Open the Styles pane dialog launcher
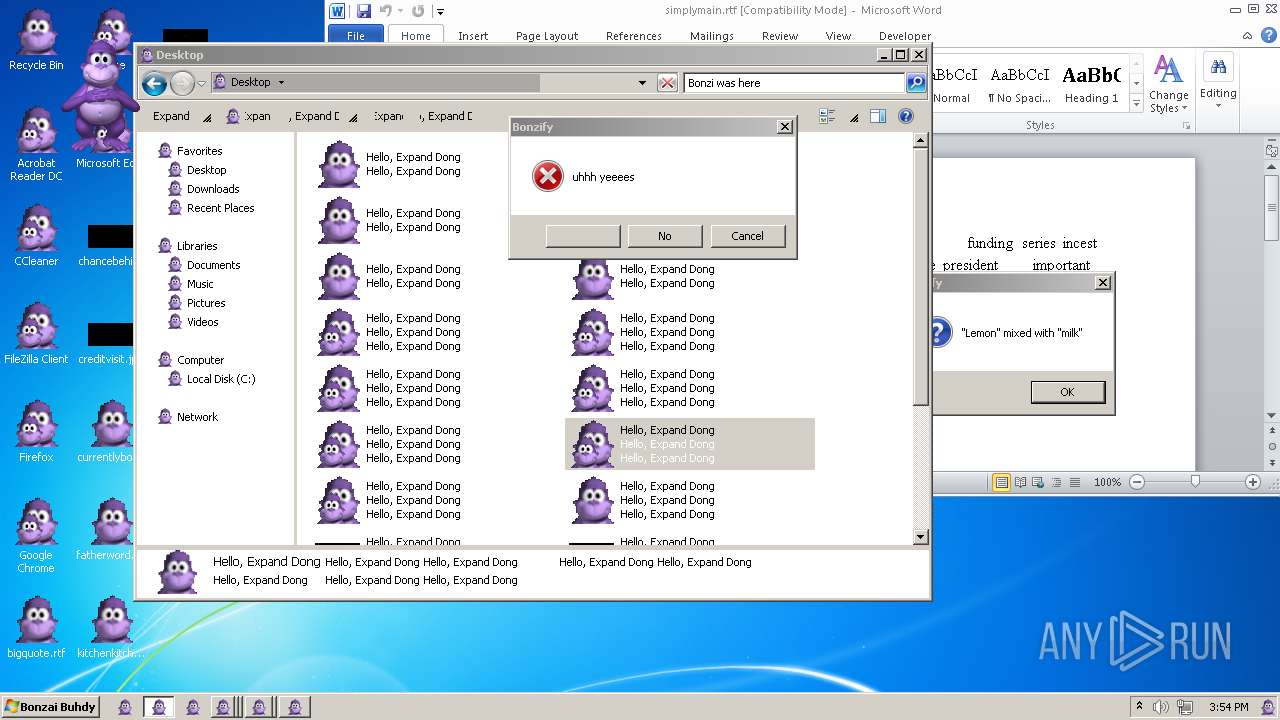The height and width of the screenshot is (720, 1280). pos(1187,126)
